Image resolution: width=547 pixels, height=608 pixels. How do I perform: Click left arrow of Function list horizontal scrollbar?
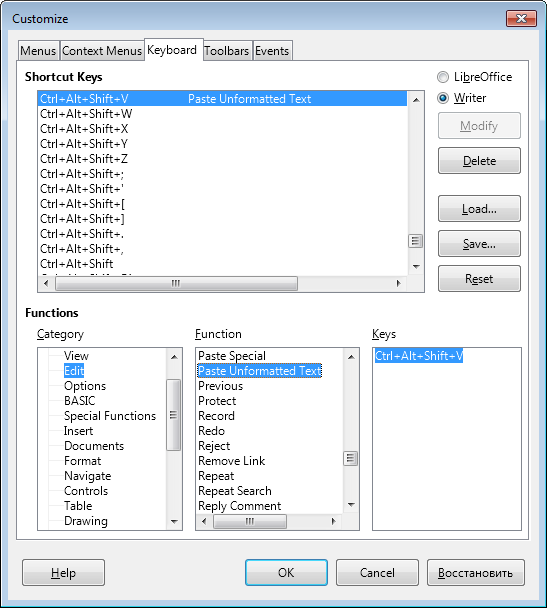pos(204,522)
